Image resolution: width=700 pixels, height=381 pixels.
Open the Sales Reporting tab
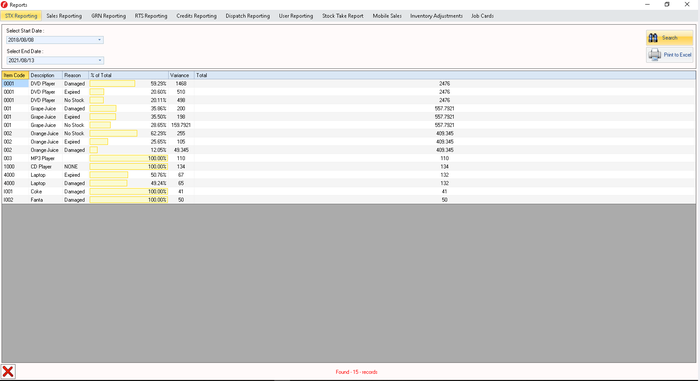point(64,16)
